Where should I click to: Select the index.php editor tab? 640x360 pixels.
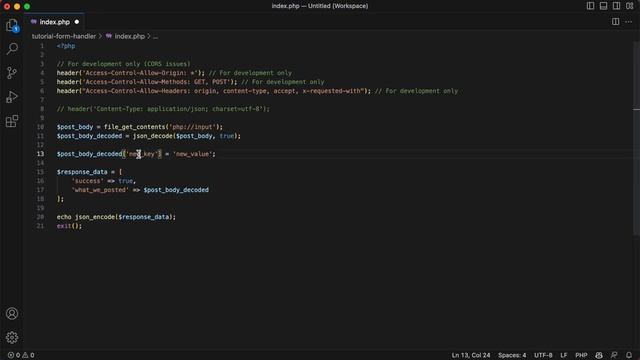click(x=54, y=22)
